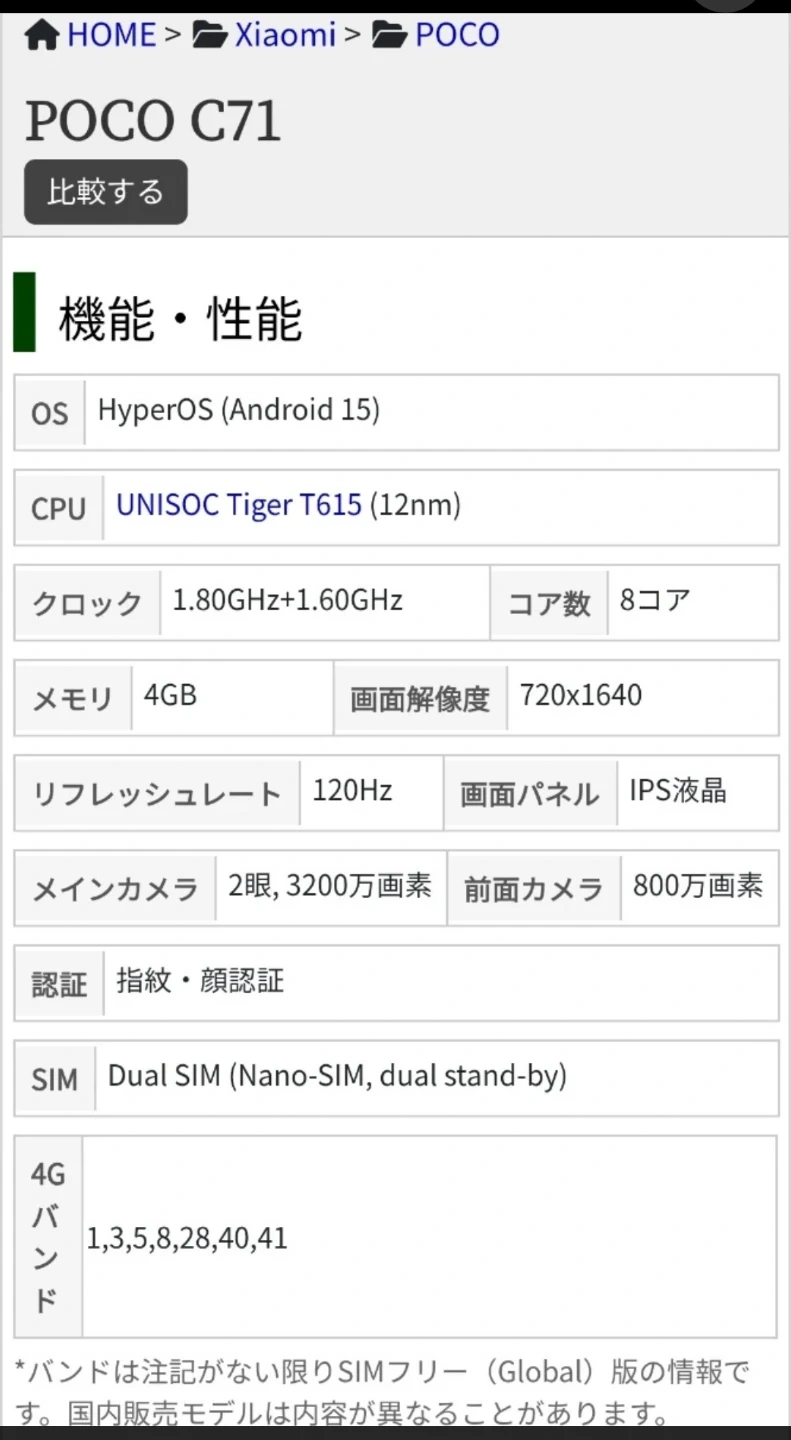Click the folder icon before POCO
Screen dimensions: 791x1440
pyautogui.click(x=389, y=36)
